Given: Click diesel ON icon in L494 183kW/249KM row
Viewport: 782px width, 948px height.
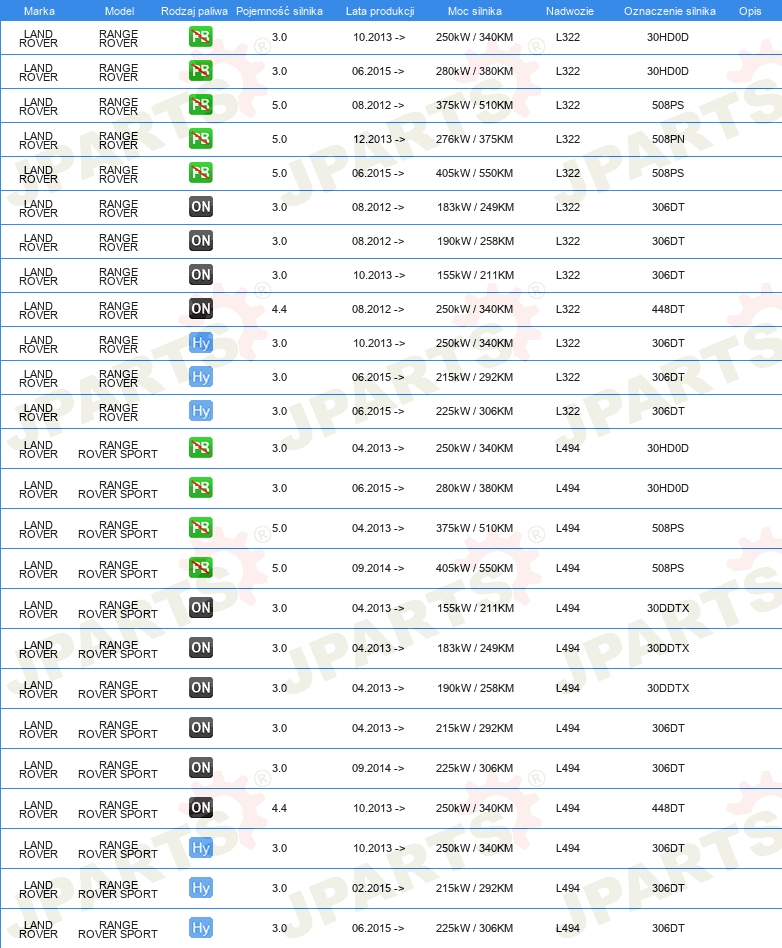Looking at the screenshot, I should pyautogui.click(x=200, y=648).
